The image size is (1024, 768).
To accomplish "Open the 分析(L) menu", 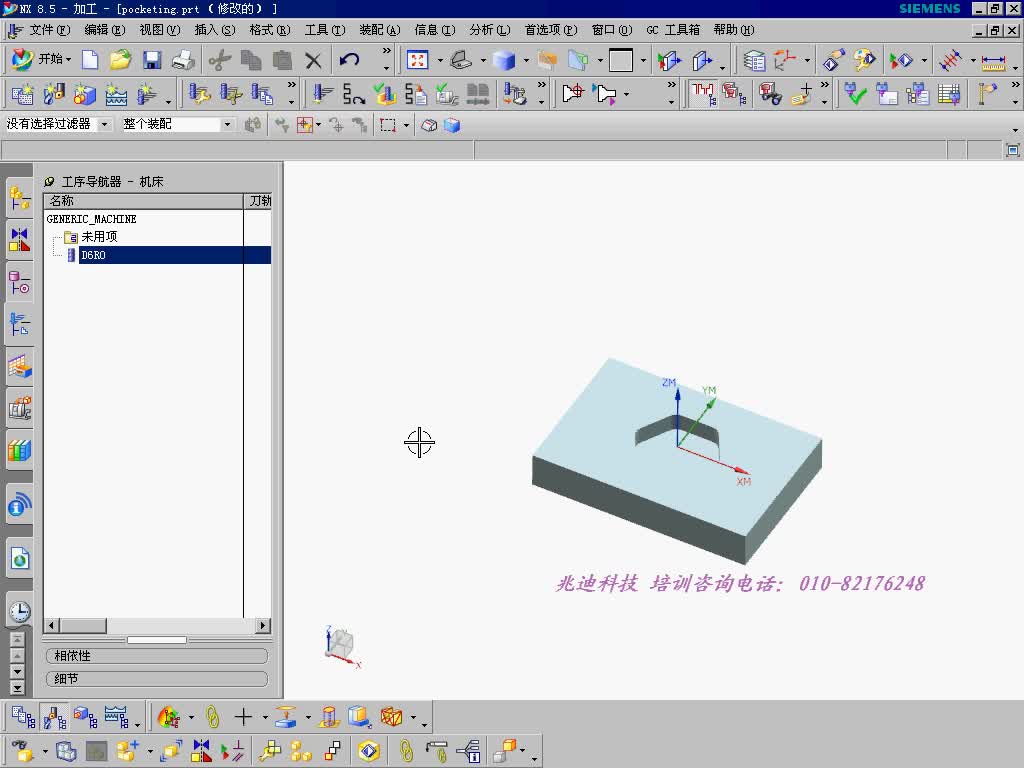I will pos(490,30).
